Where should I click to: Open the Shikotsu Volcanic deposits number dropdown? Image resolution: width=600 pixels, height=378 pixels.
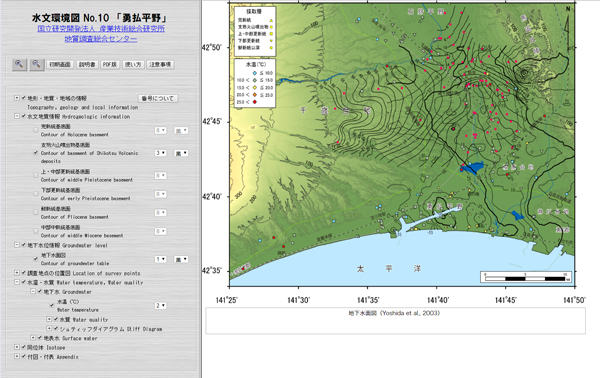[160, 153]
